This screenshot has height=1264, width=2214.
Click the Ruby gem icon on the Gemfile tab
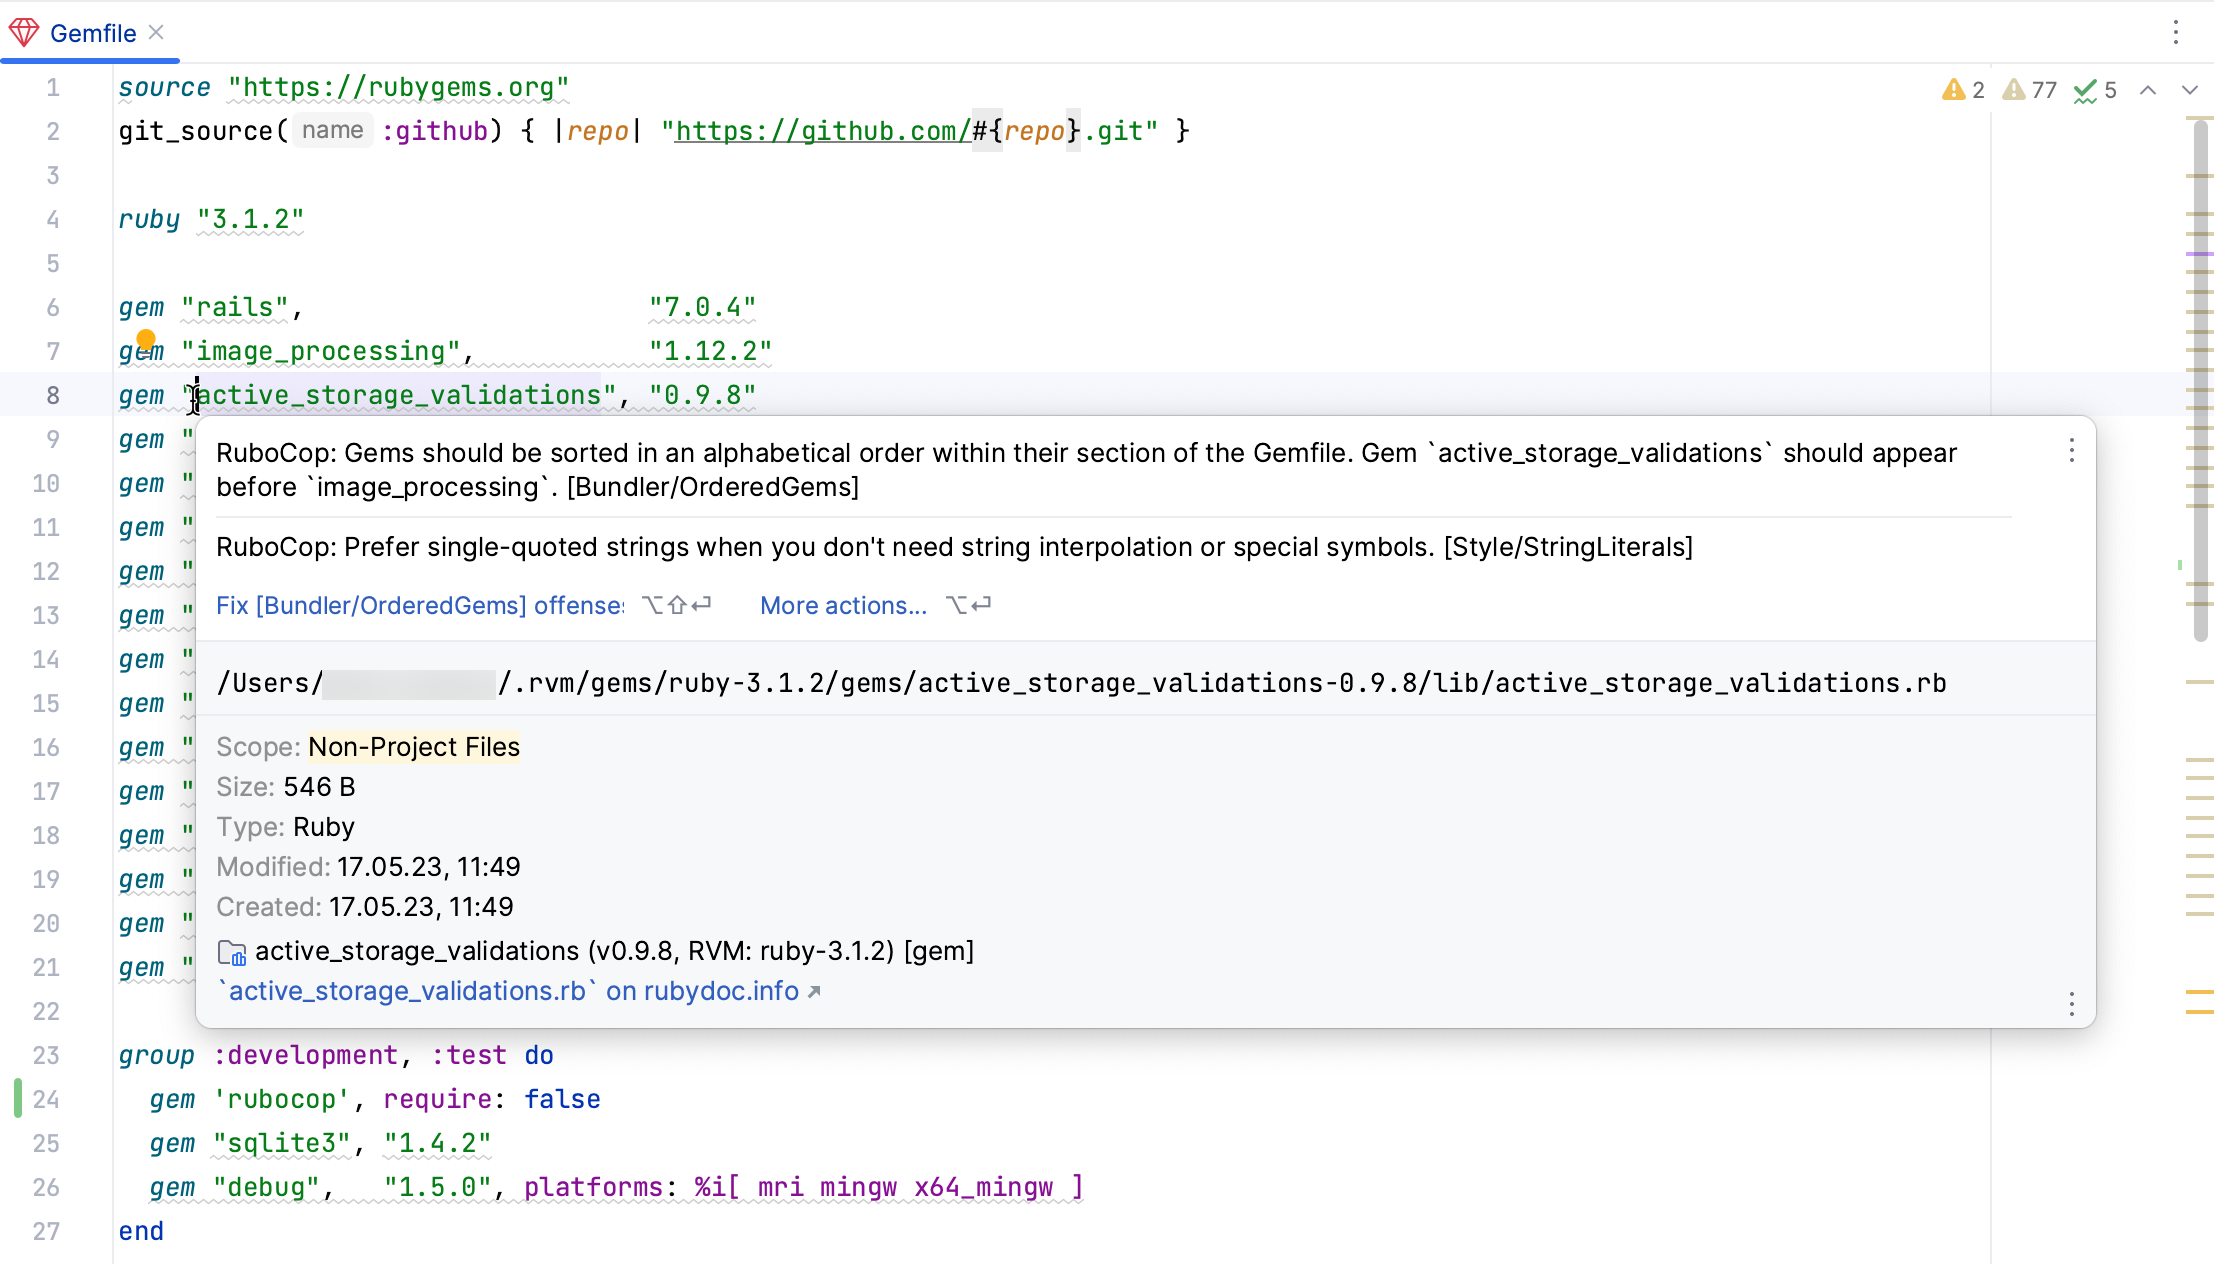coord(25,32)
